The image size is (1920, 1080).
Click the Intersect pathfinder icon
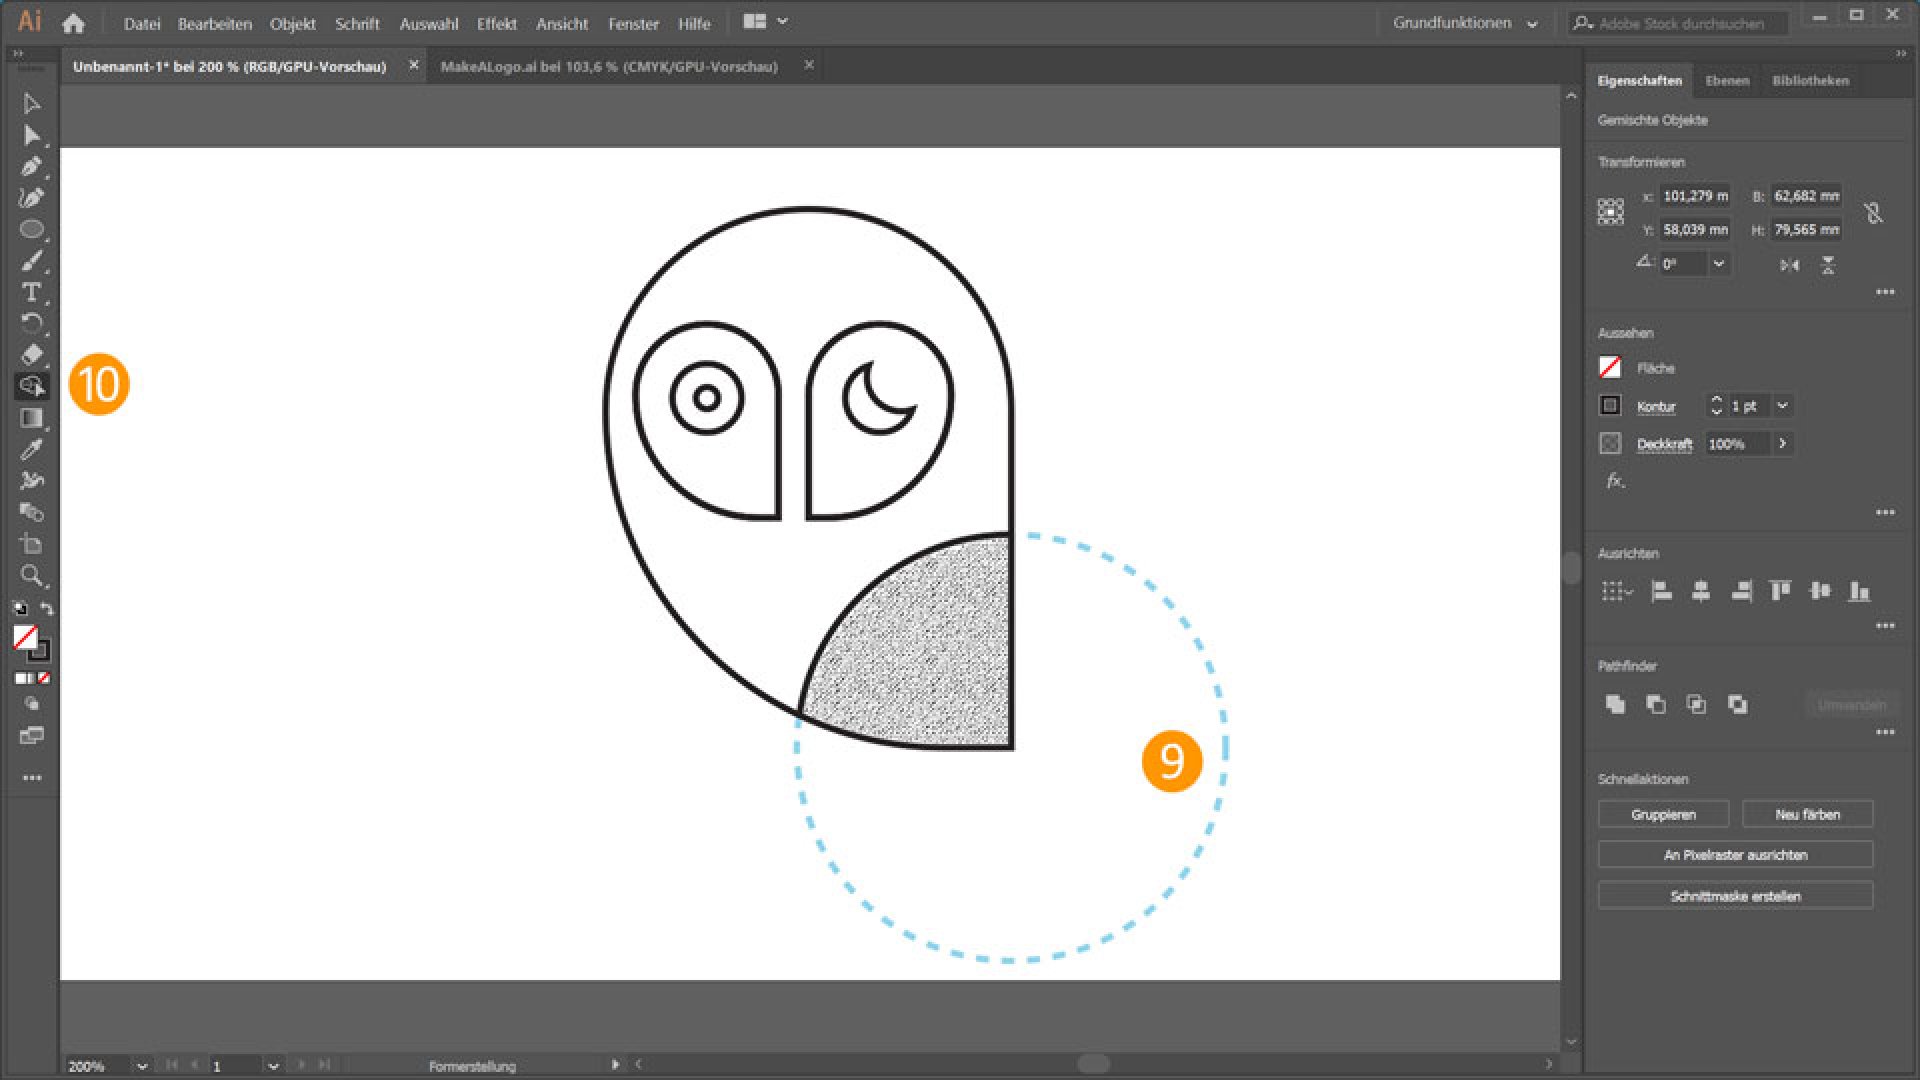(x=1697, y=704)
